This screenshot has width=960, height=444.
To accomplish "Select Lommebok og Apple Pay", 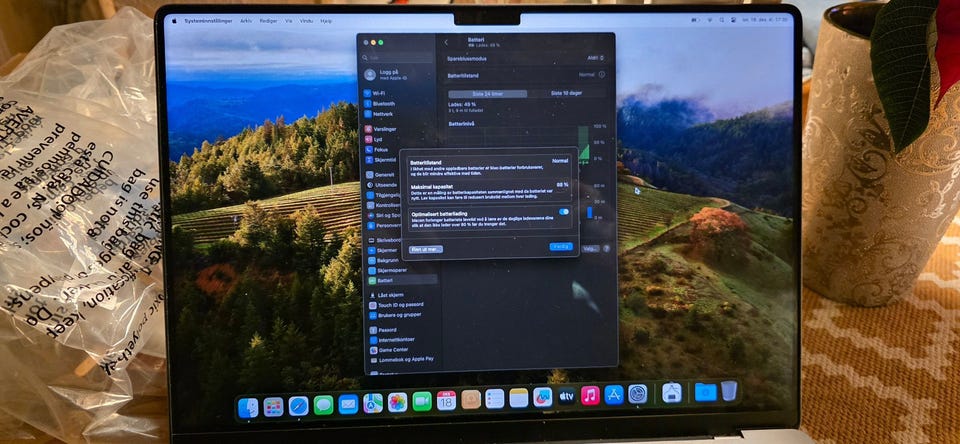I will click(402, 359).
